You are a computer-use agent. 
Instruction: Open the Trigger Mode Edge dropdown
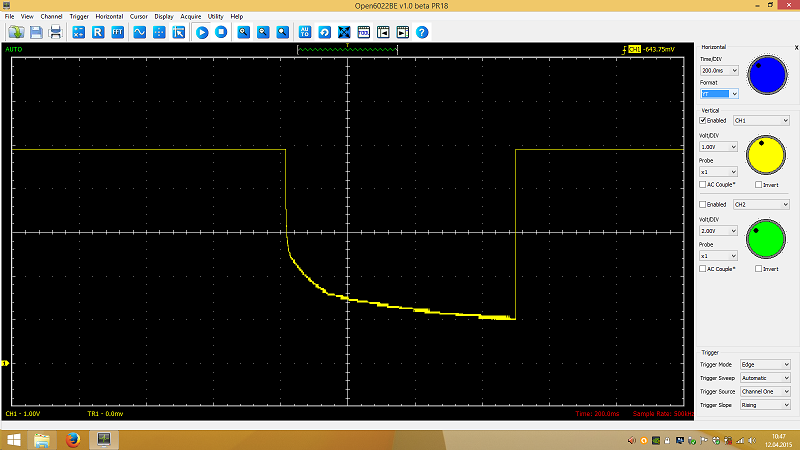tap(765, 365)
